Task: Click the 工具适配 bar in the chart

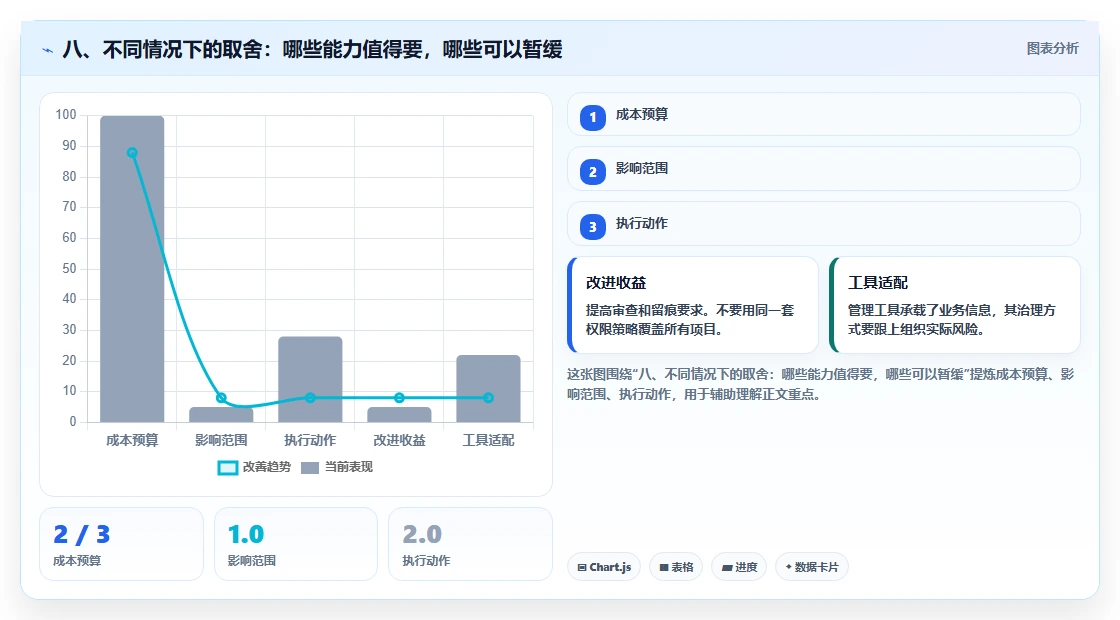Action: tap(489, 389)
